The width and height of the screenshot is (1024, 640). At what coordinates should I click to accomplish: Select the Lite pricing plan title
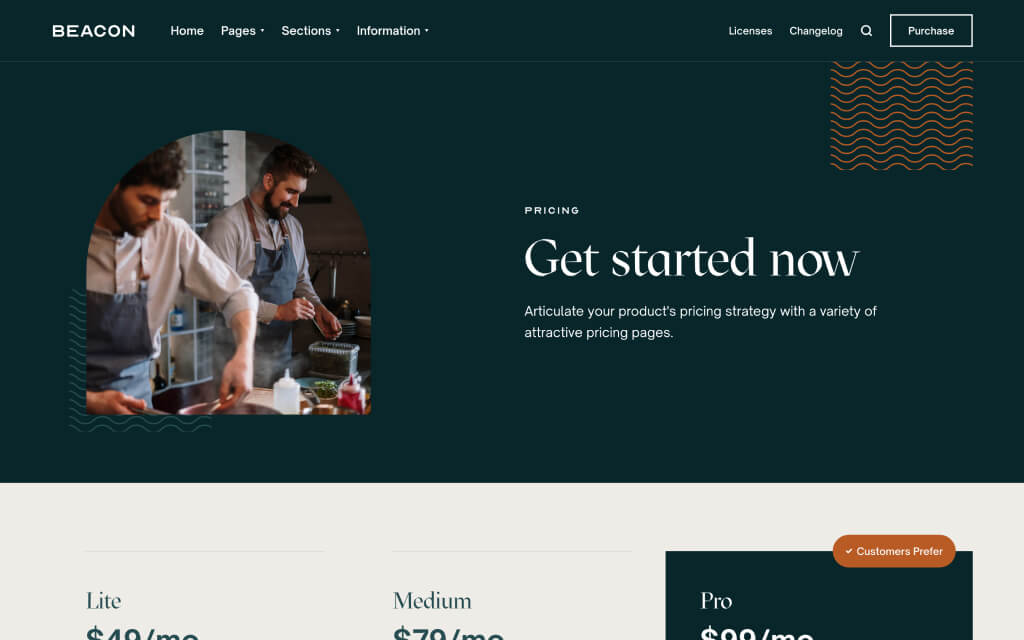point(103,601)
